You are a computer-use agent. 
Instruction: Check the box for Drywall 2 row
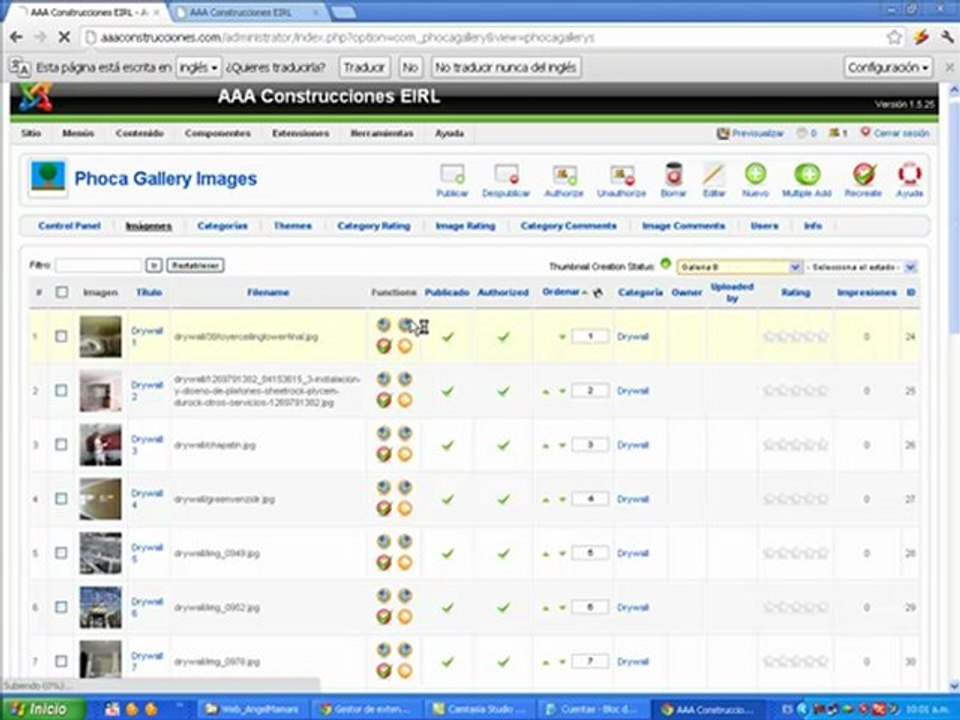[x=61, y=391]
